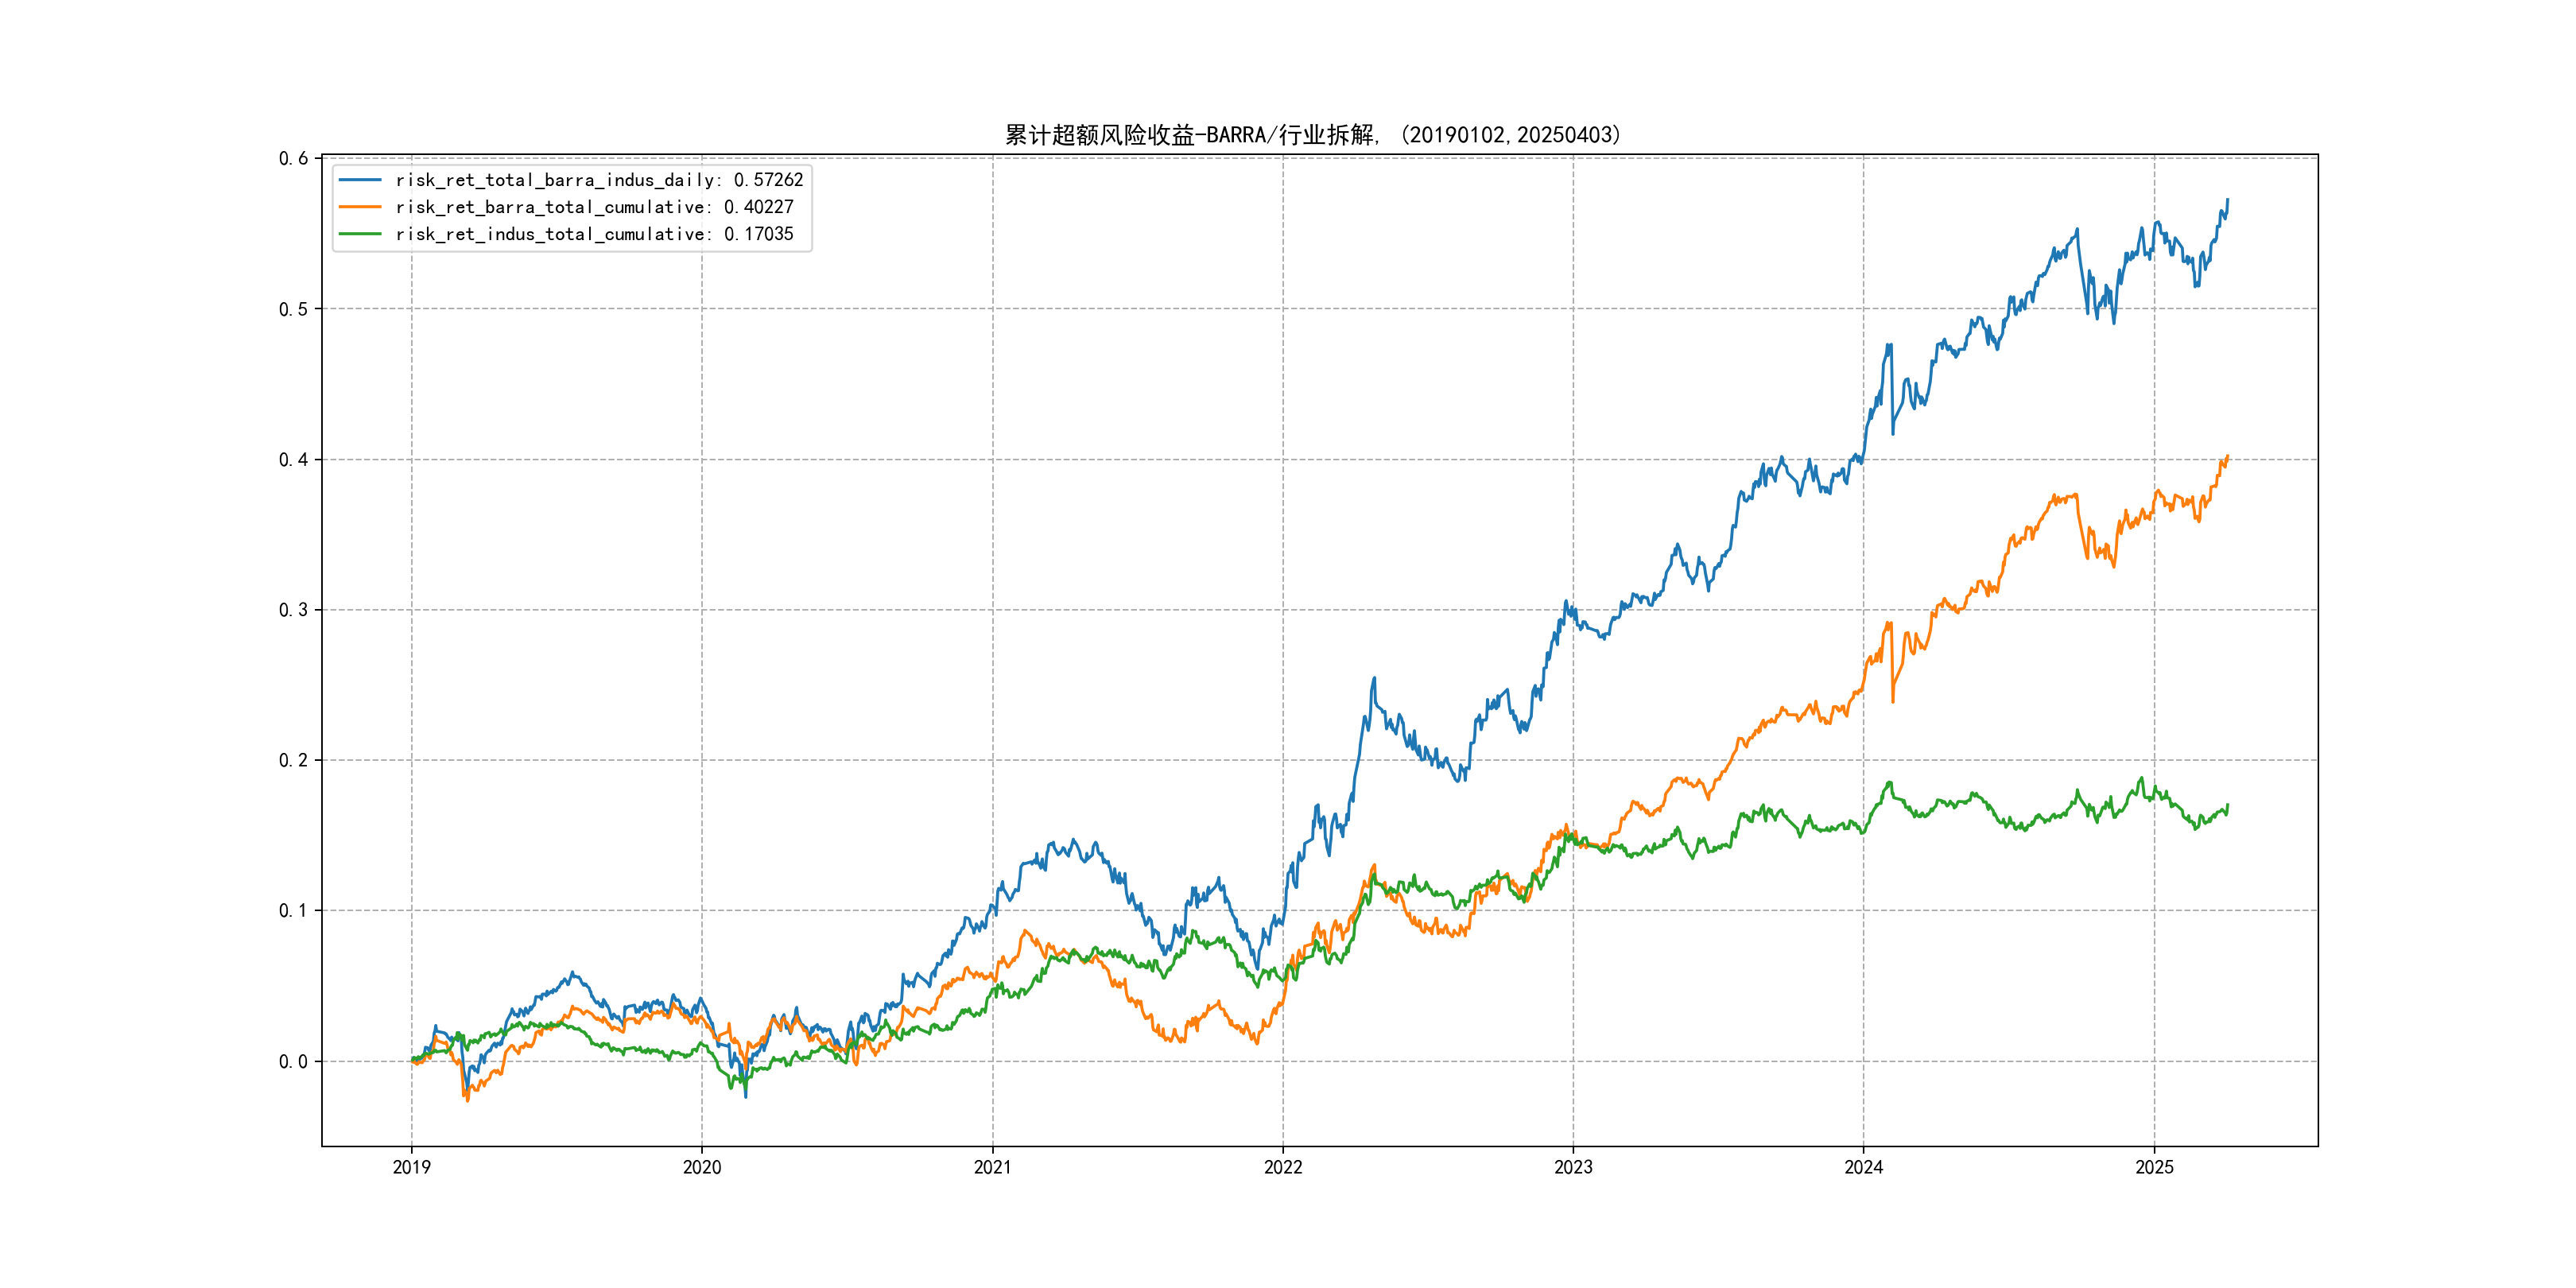Click the 2020 x-axis tick label
This screenshot has width=2576, height=1288.
tap(701, 1167)
